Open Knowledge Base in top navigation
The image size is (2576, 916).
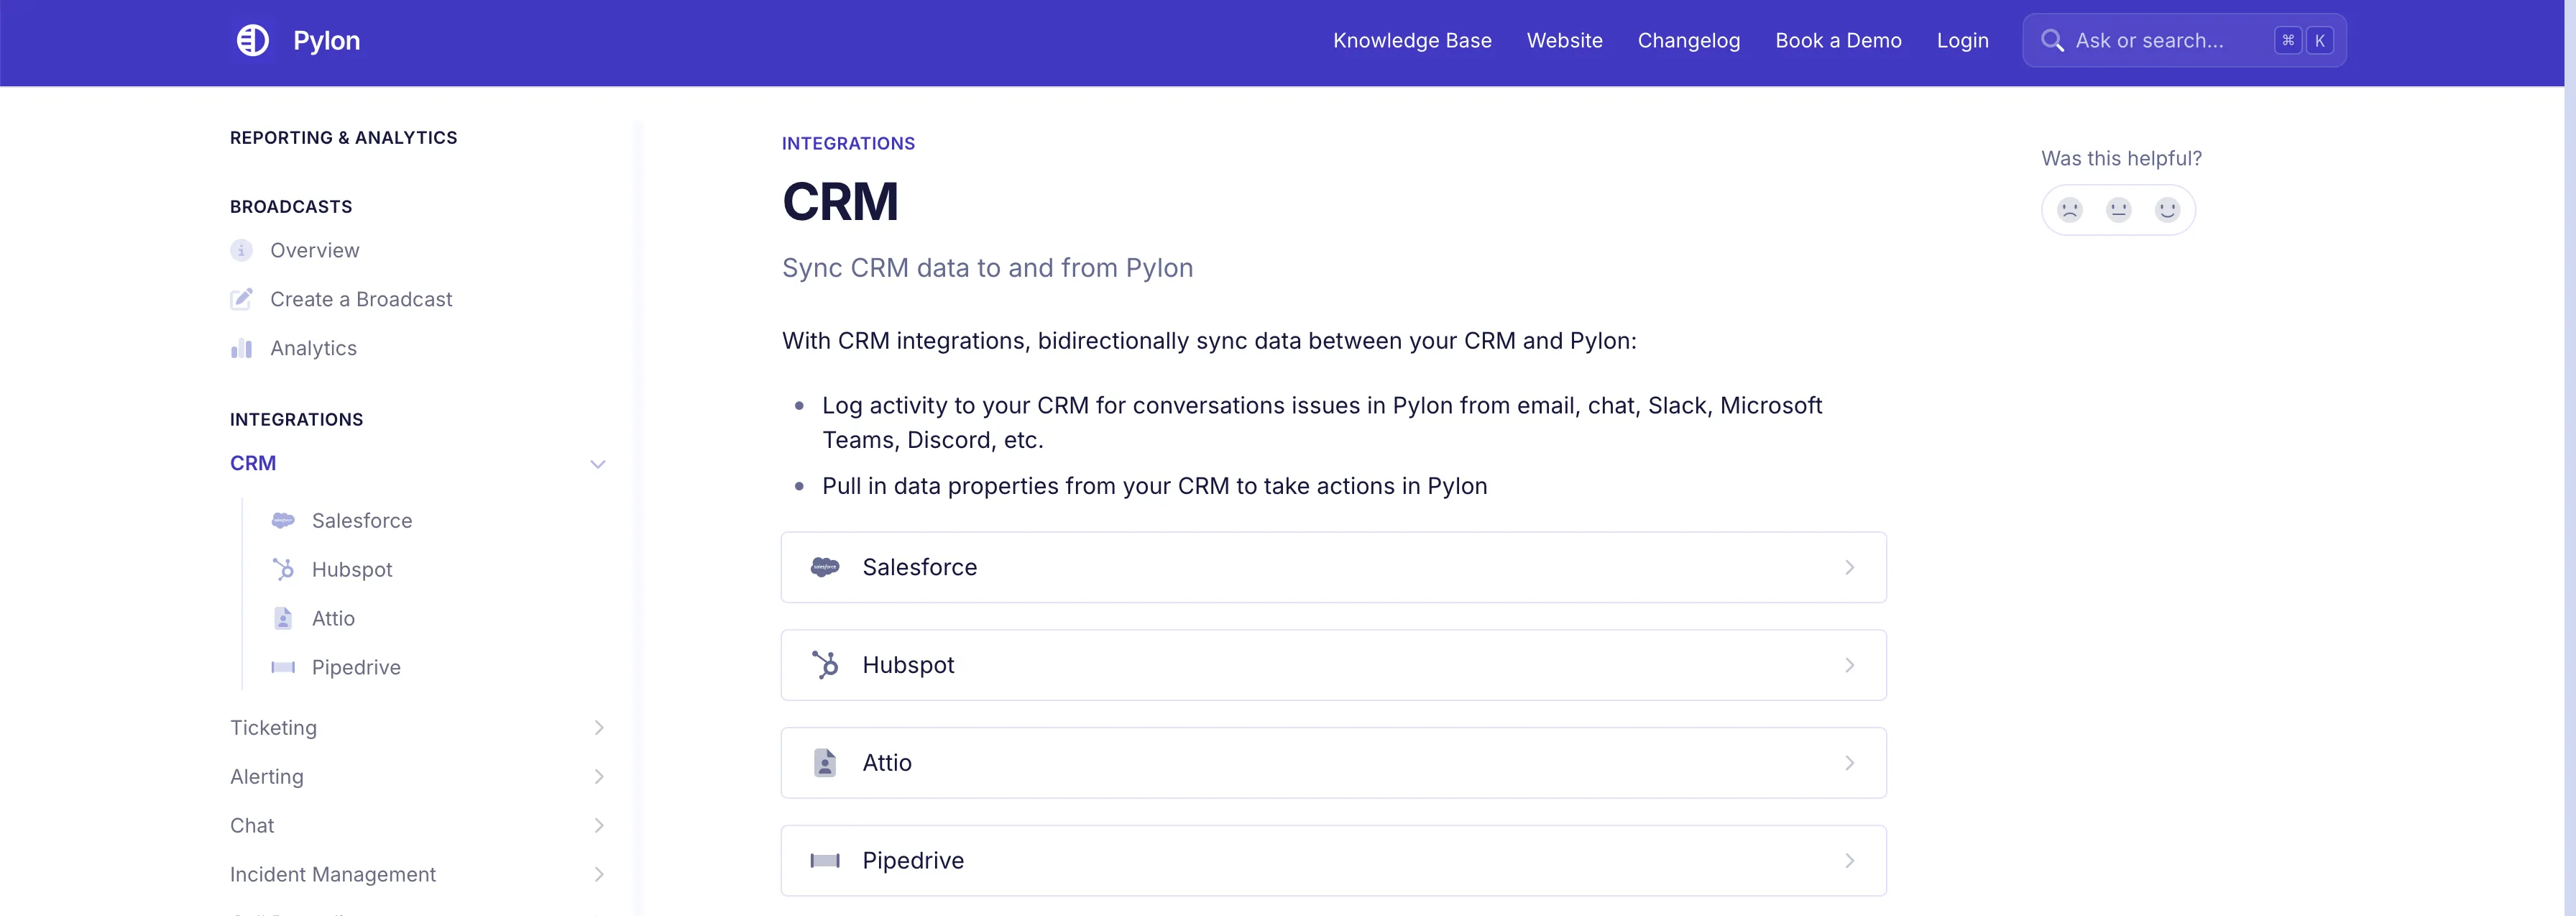click(1412, 41)
